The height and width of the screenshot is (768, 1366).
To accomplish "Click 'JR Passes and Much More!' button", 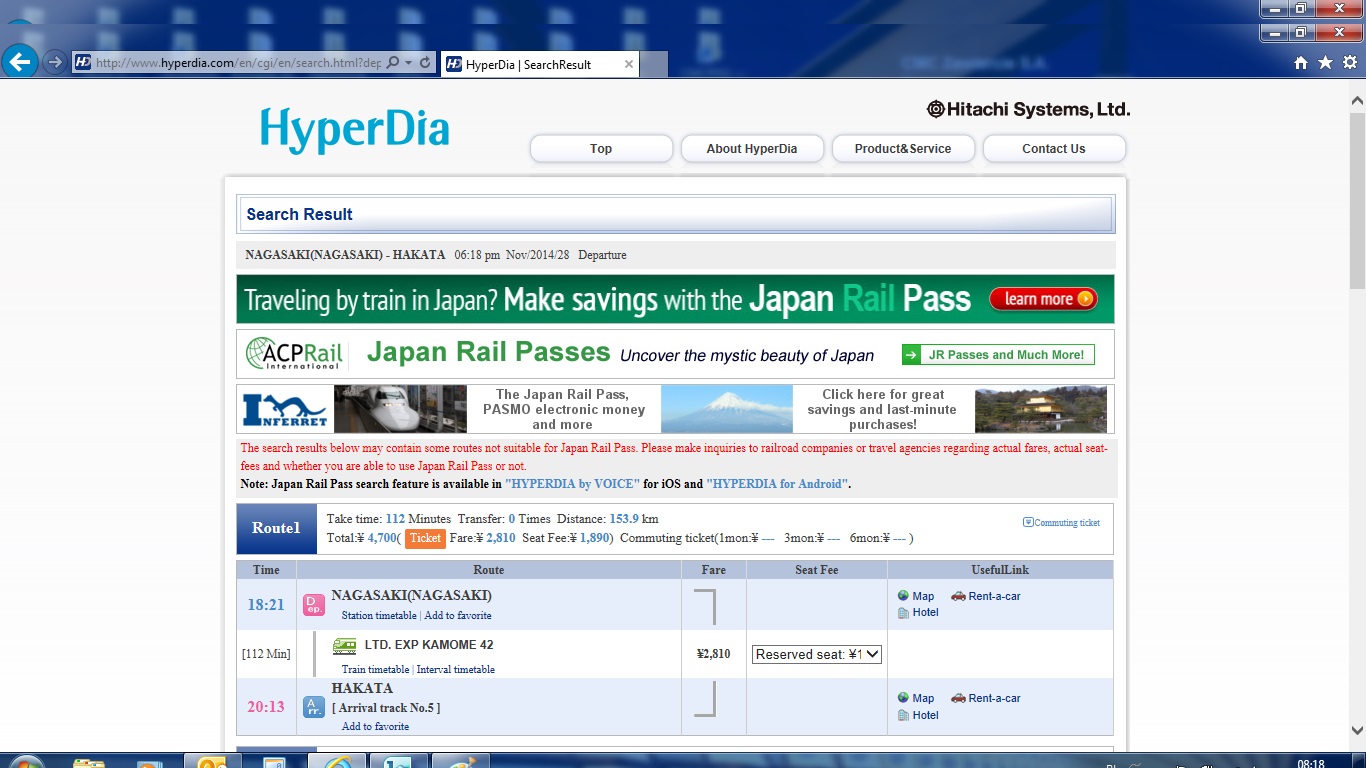I will click(x=998, y=354).
